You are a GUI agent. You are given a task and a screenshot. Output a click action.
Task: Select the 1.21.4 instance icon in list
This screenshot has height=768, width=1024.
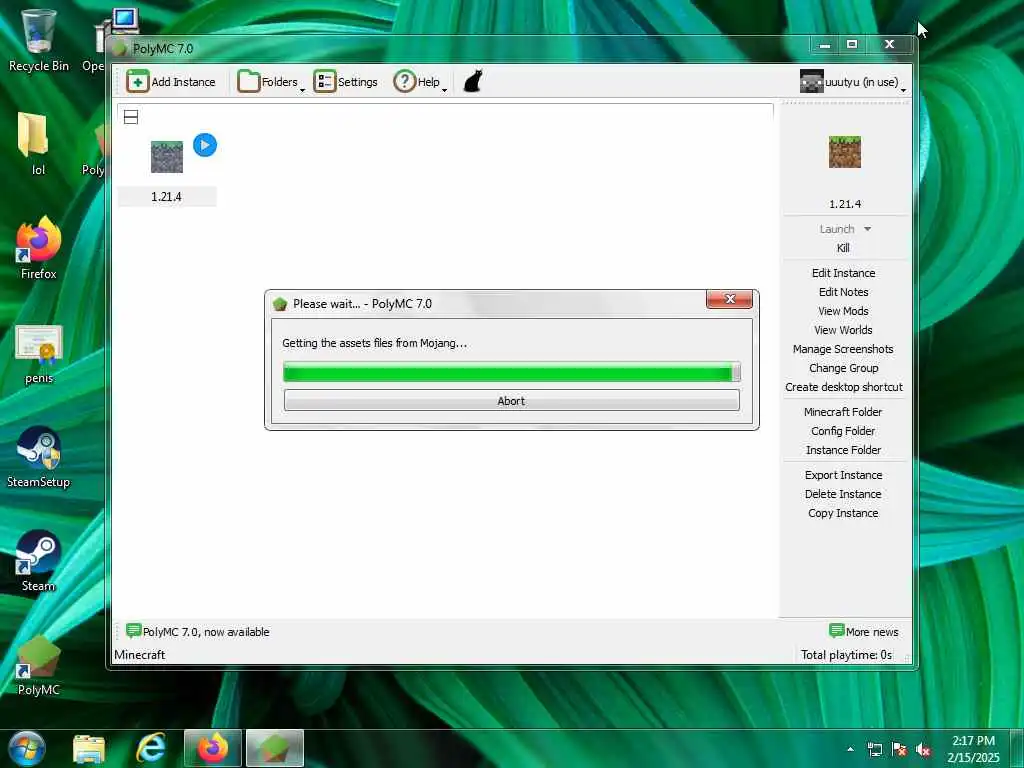167,157
